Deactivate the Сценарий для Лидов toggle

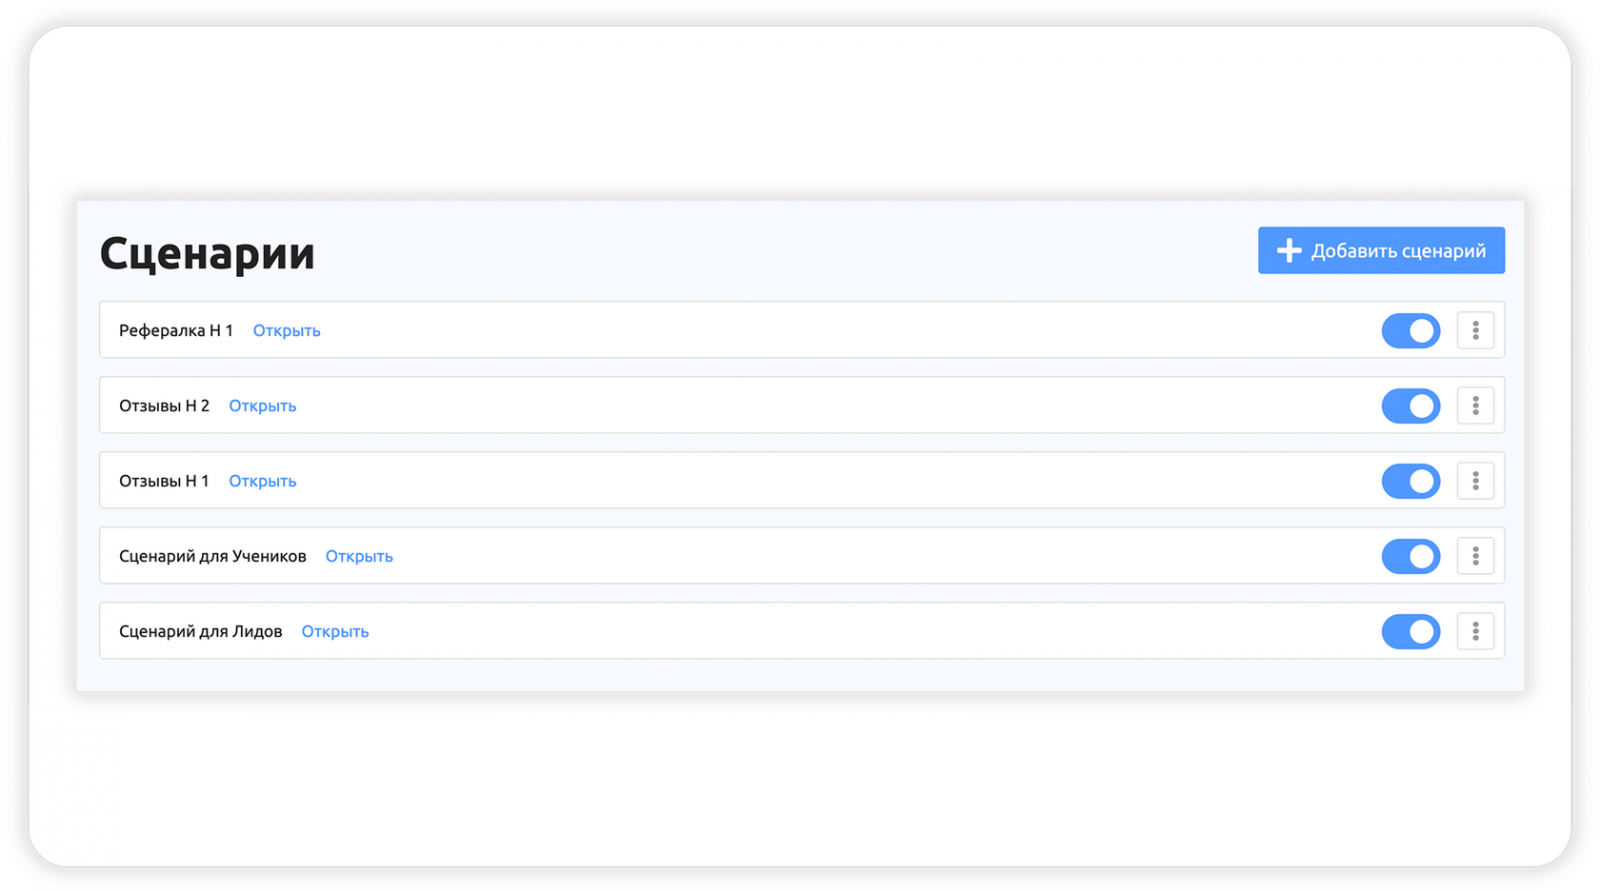[x=1410, y=631]
